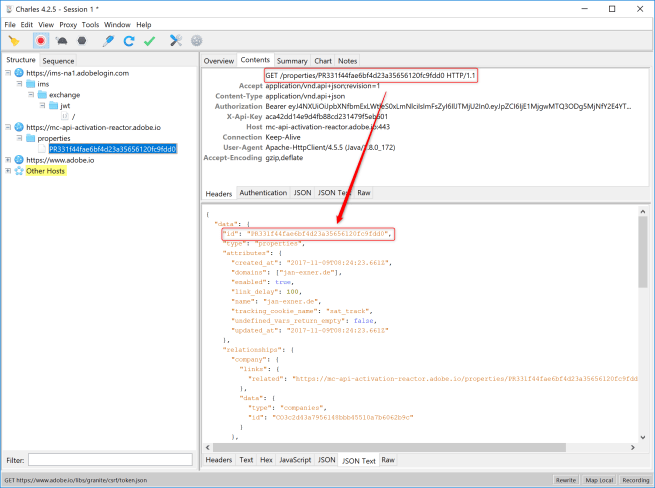Image resolution: width=655 pixels, height=488 pixels.
Task: Select the Summary tab
Action: click(292, 61)
